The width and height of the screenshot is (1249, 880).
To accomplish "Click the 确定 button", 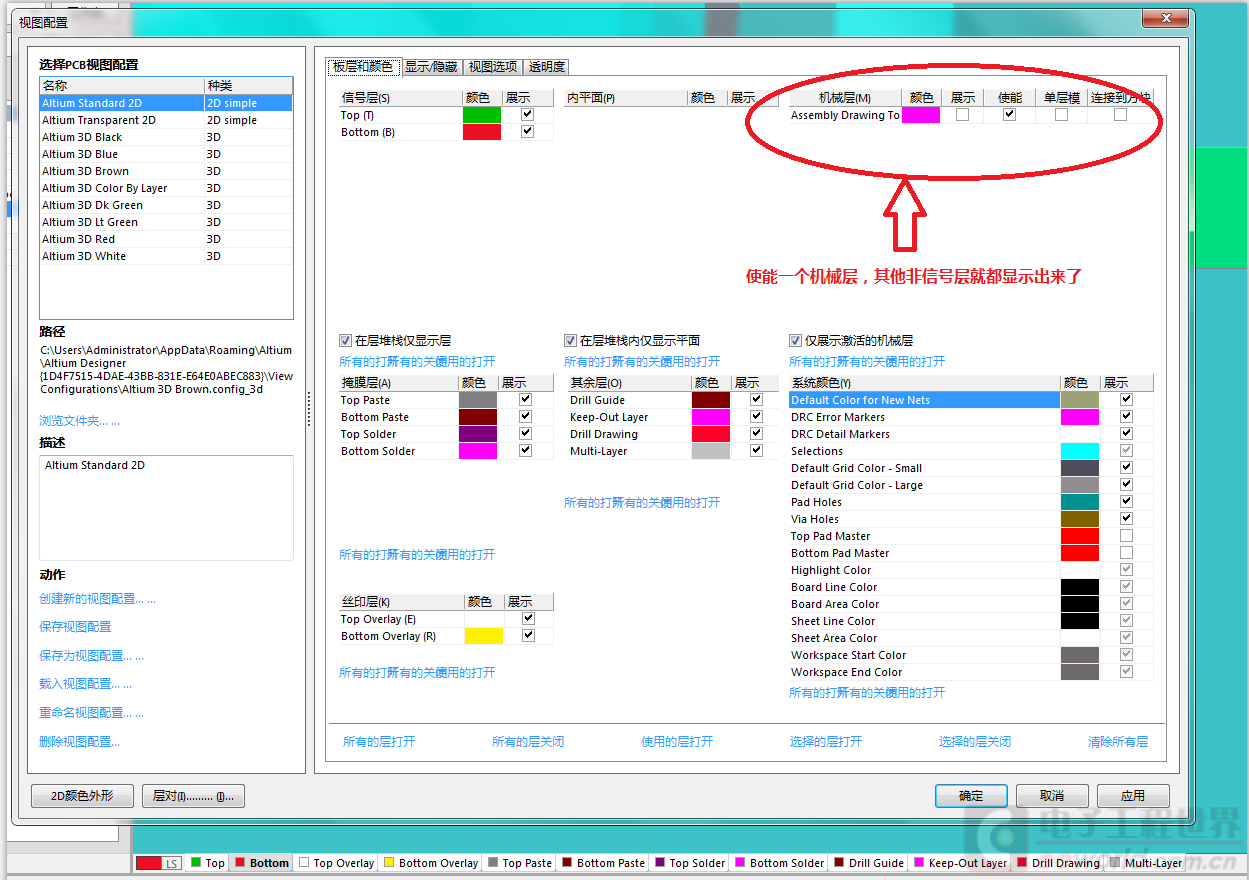I will coord(971,796).
